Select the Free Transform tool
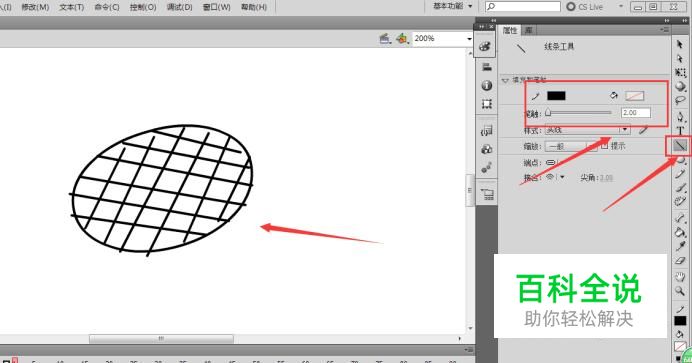The image size is (692, 363). (680, 72)
